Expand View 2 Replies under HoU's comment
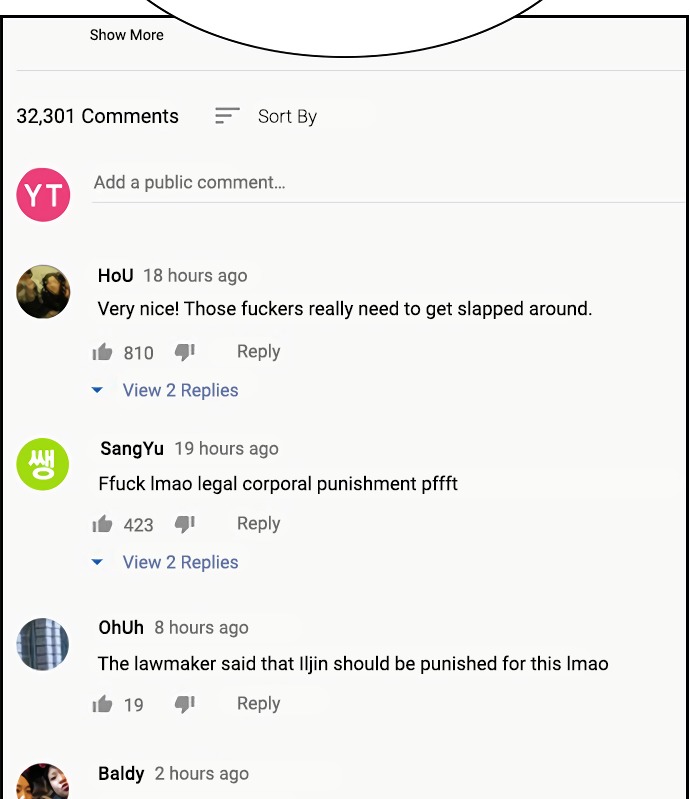This screenshot has height=799, width=690. (x=180, y=390)
